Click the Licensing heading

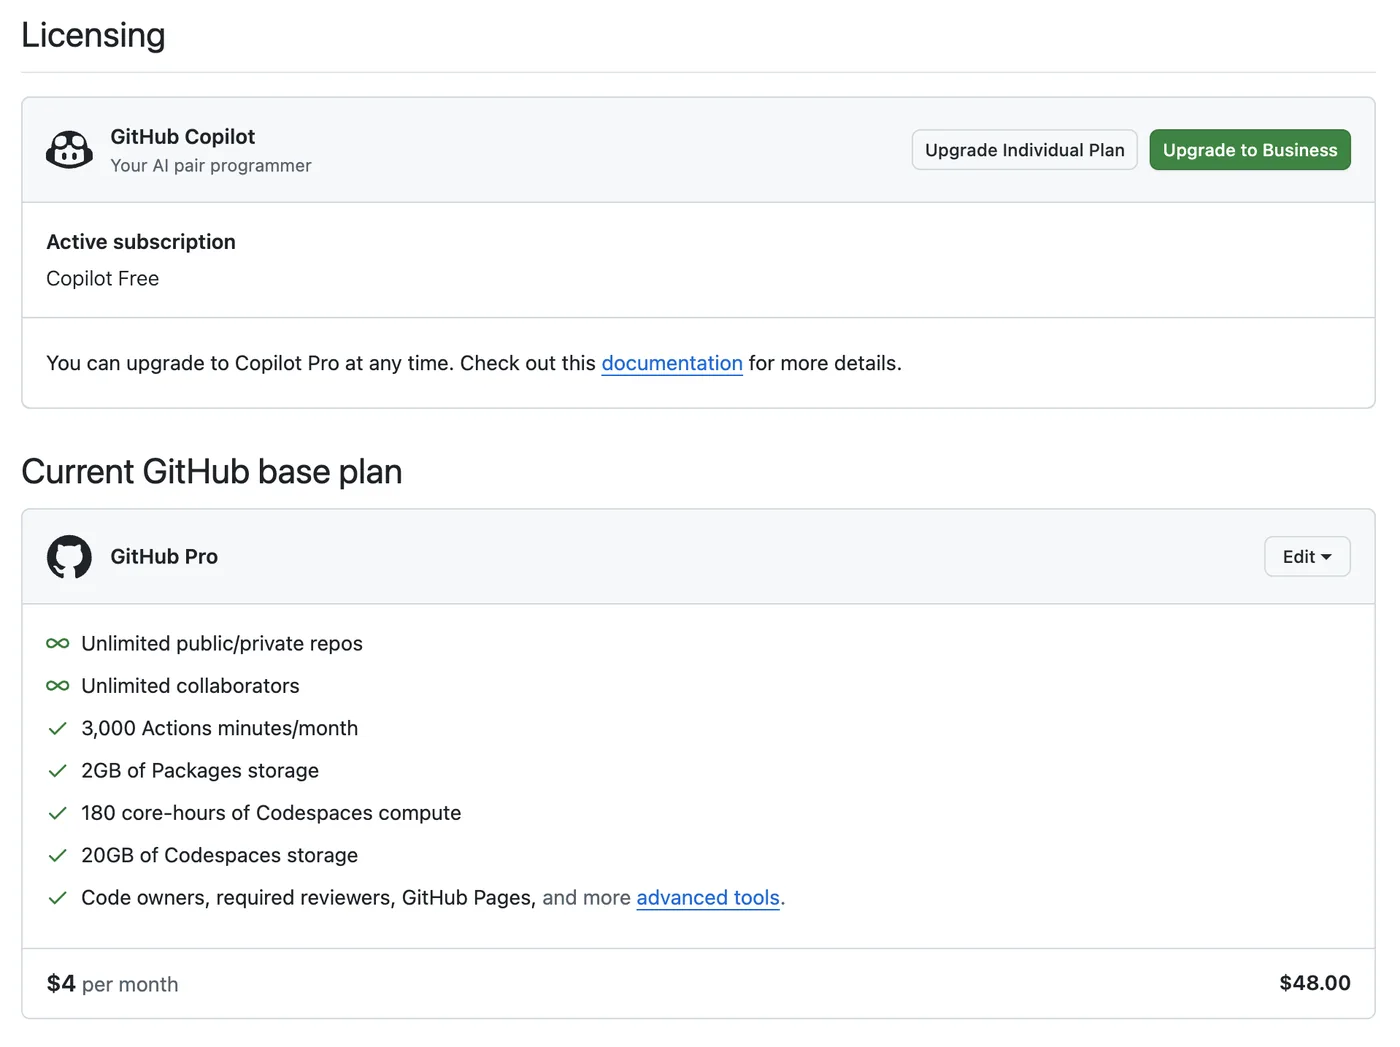93,35
